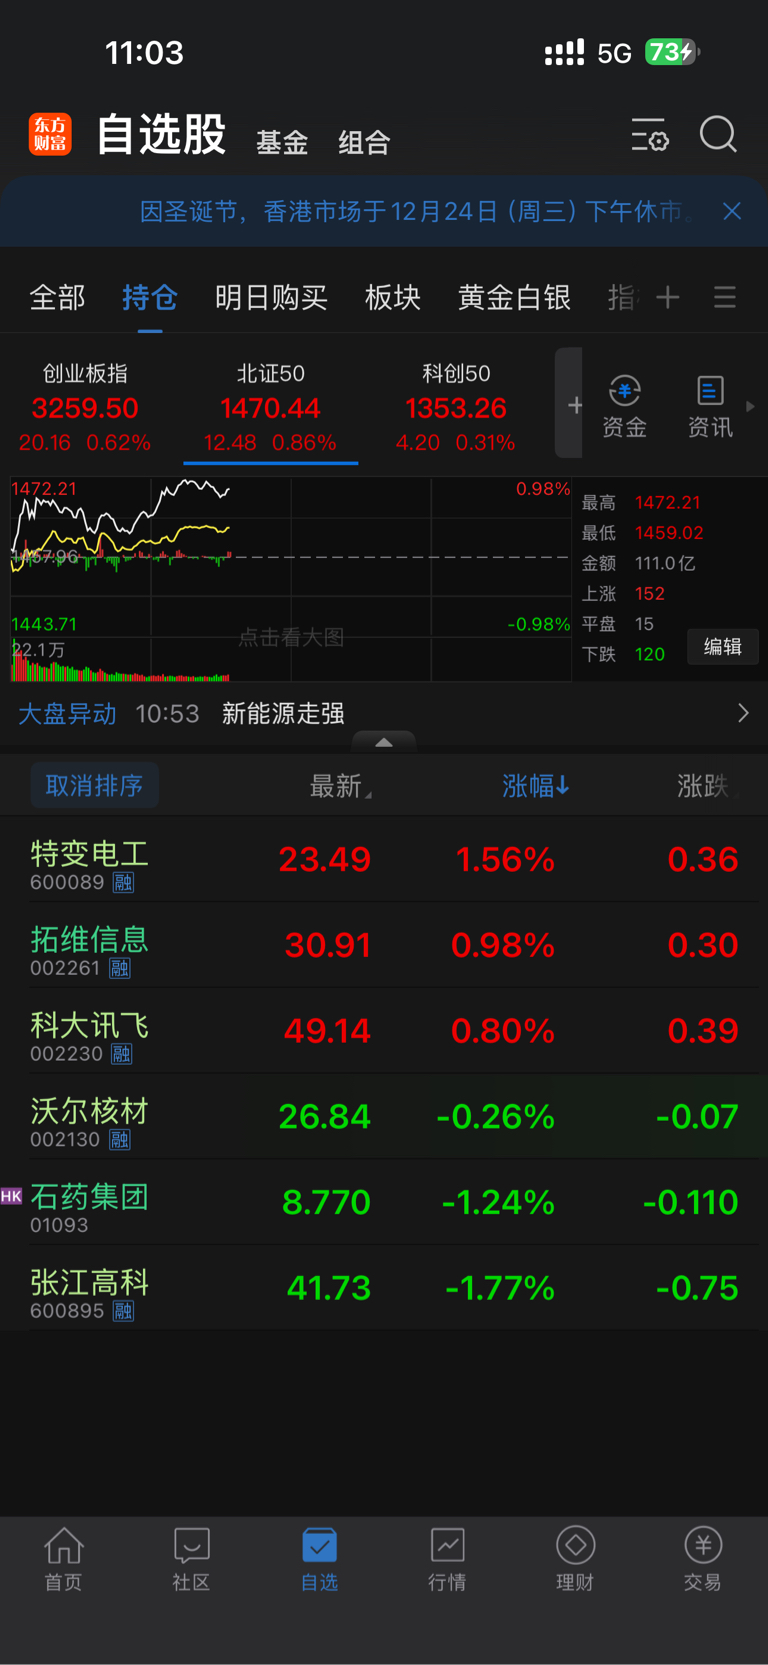
Task: Open the watchlist settings list icon
Action: (650, 134)
